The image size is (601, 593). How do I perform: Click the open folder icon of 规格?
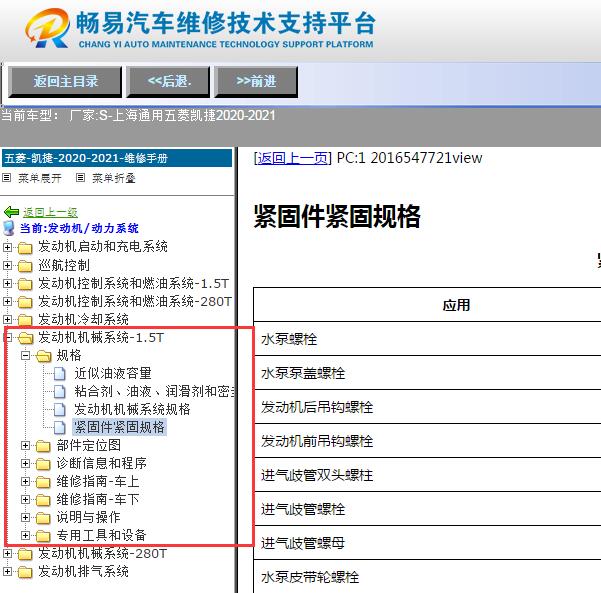(44, 356)
